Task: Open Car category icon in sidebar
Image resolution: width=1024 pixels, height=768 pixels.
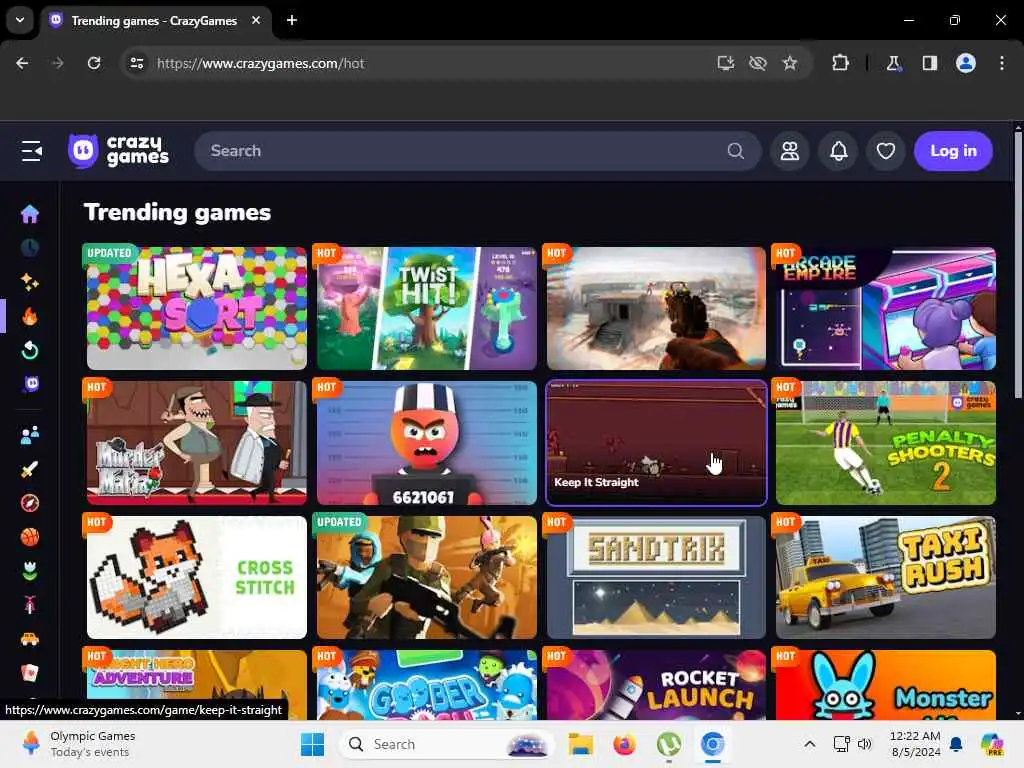Action: [29, 639]
